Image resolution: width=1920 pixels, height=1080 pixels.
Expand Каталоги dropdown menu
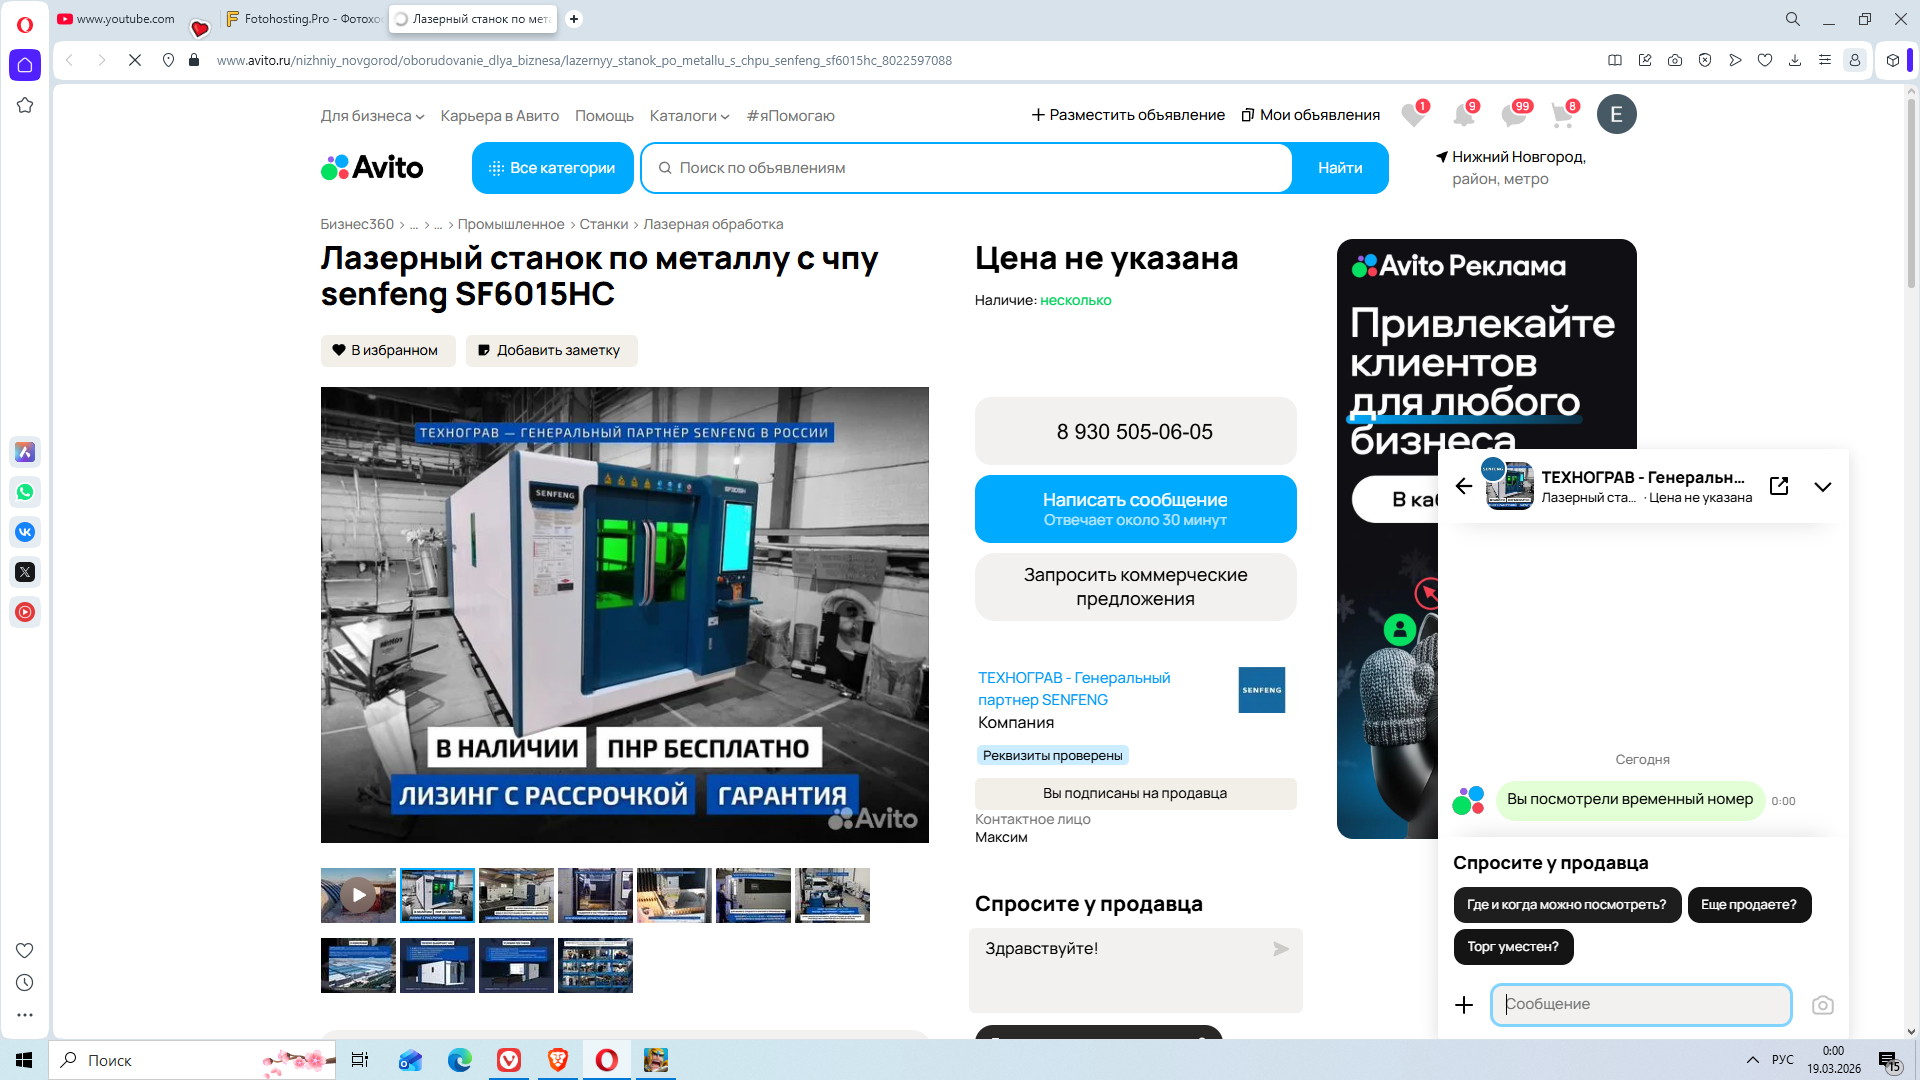tap(689, 116)
